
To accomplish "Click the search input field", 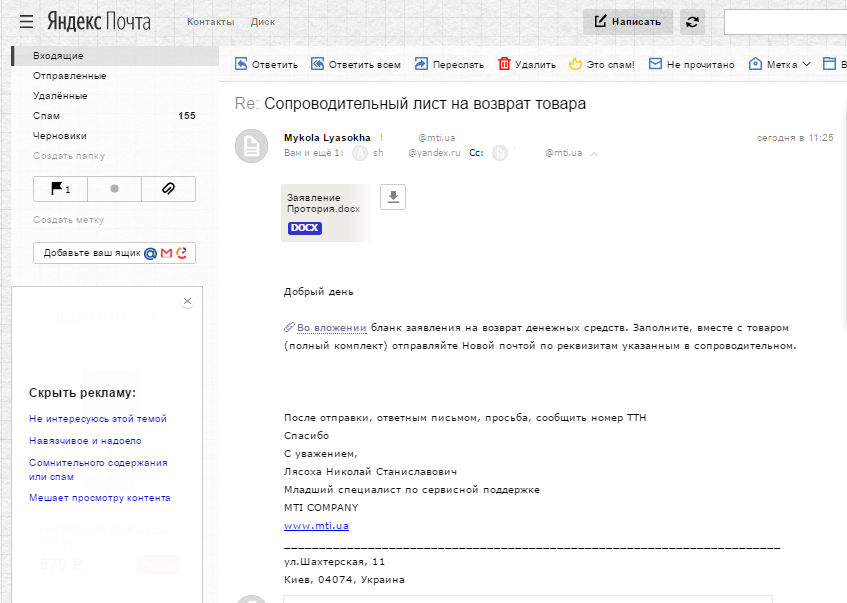I will pos(785,22).
